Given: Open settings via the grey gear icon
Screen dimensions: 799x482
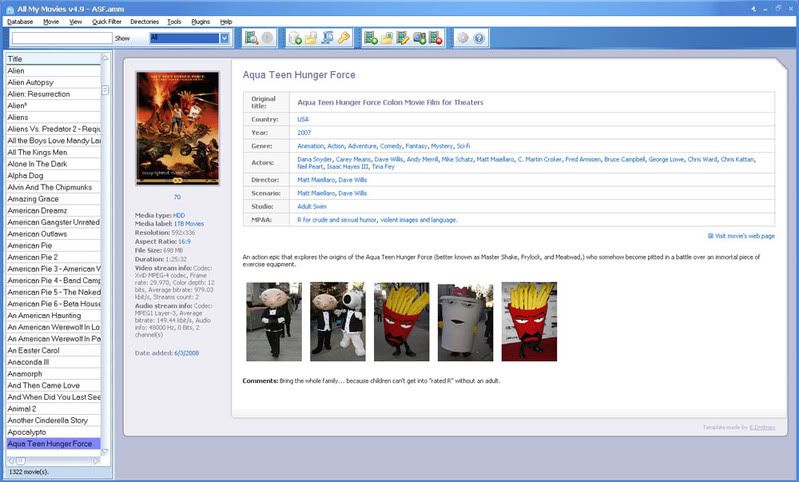Looking at the screenshot, I should tap(463, 38).
